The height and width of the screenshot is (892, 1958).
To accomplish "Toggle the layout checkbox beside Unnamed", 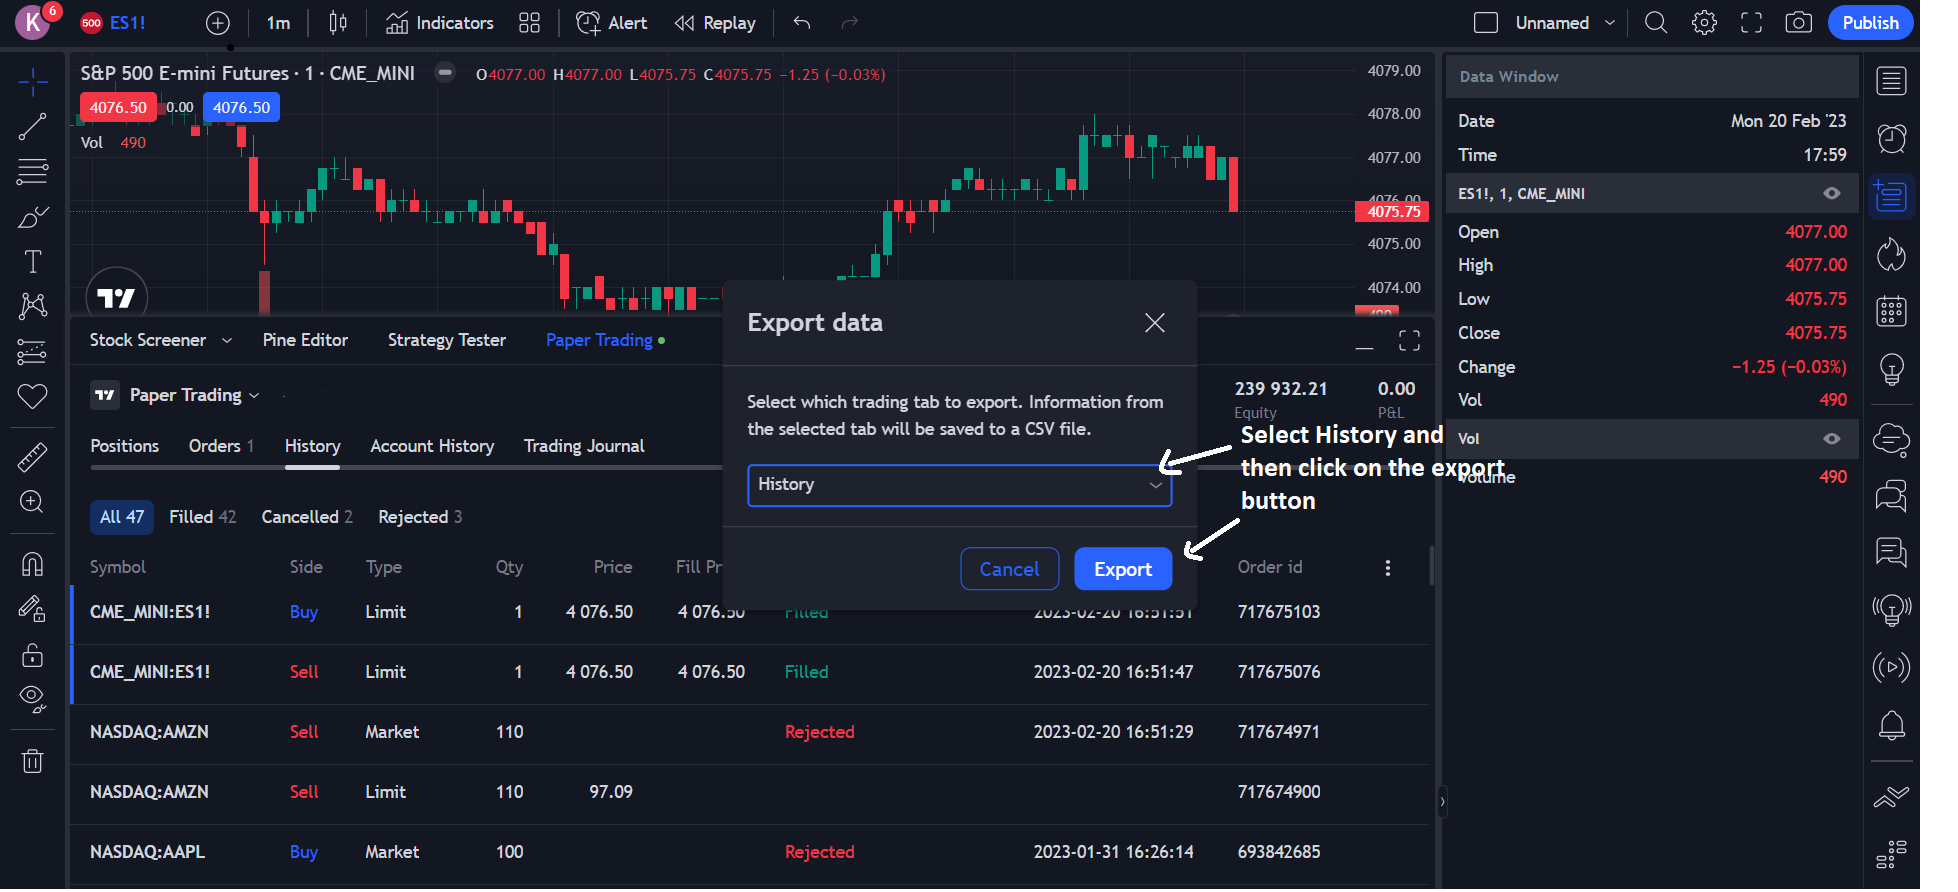I will coord(1486,23).
